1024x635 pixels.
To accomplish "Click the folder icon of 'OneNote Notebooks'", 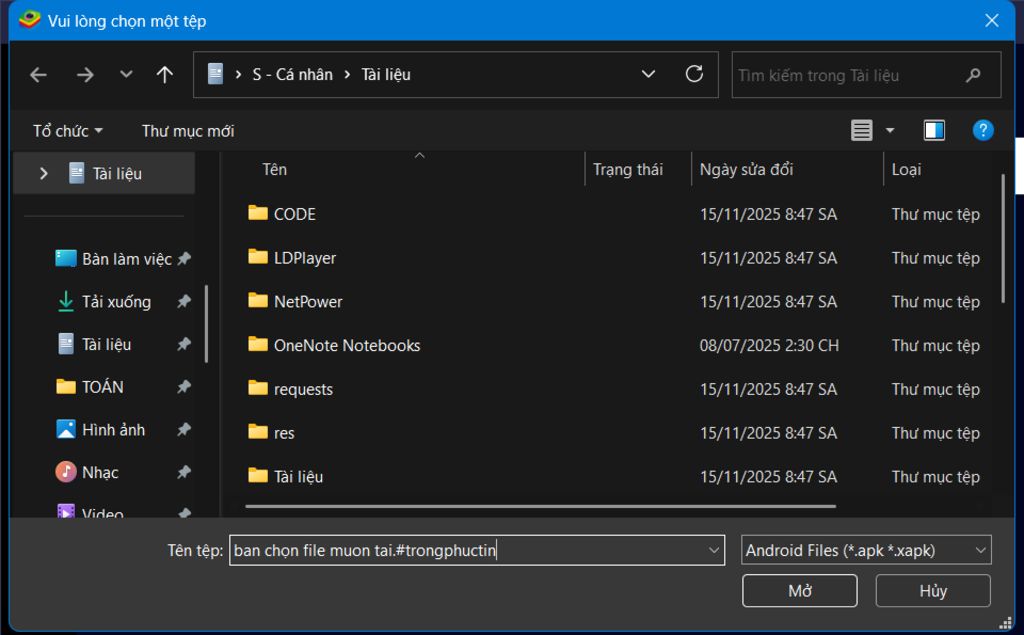I will [x=258, y=344].
